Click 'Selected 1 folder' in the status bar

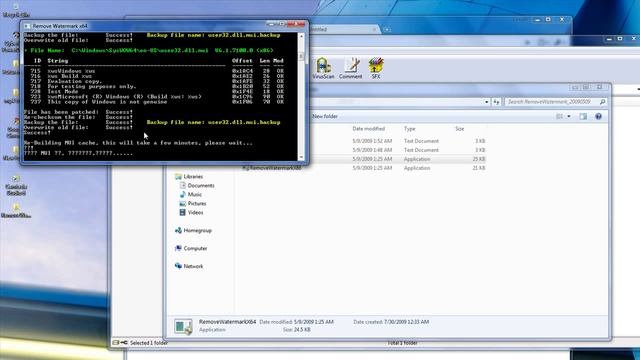point(149,343)
